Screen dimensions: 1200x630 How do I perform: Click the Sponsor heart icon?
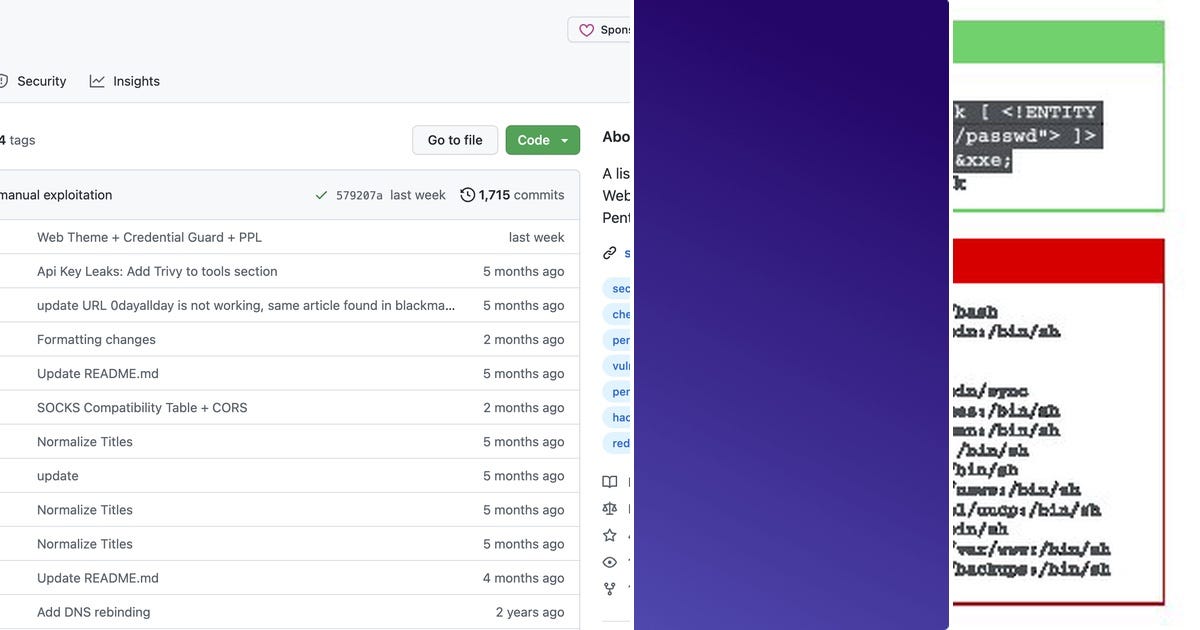(x=587, y=29)
